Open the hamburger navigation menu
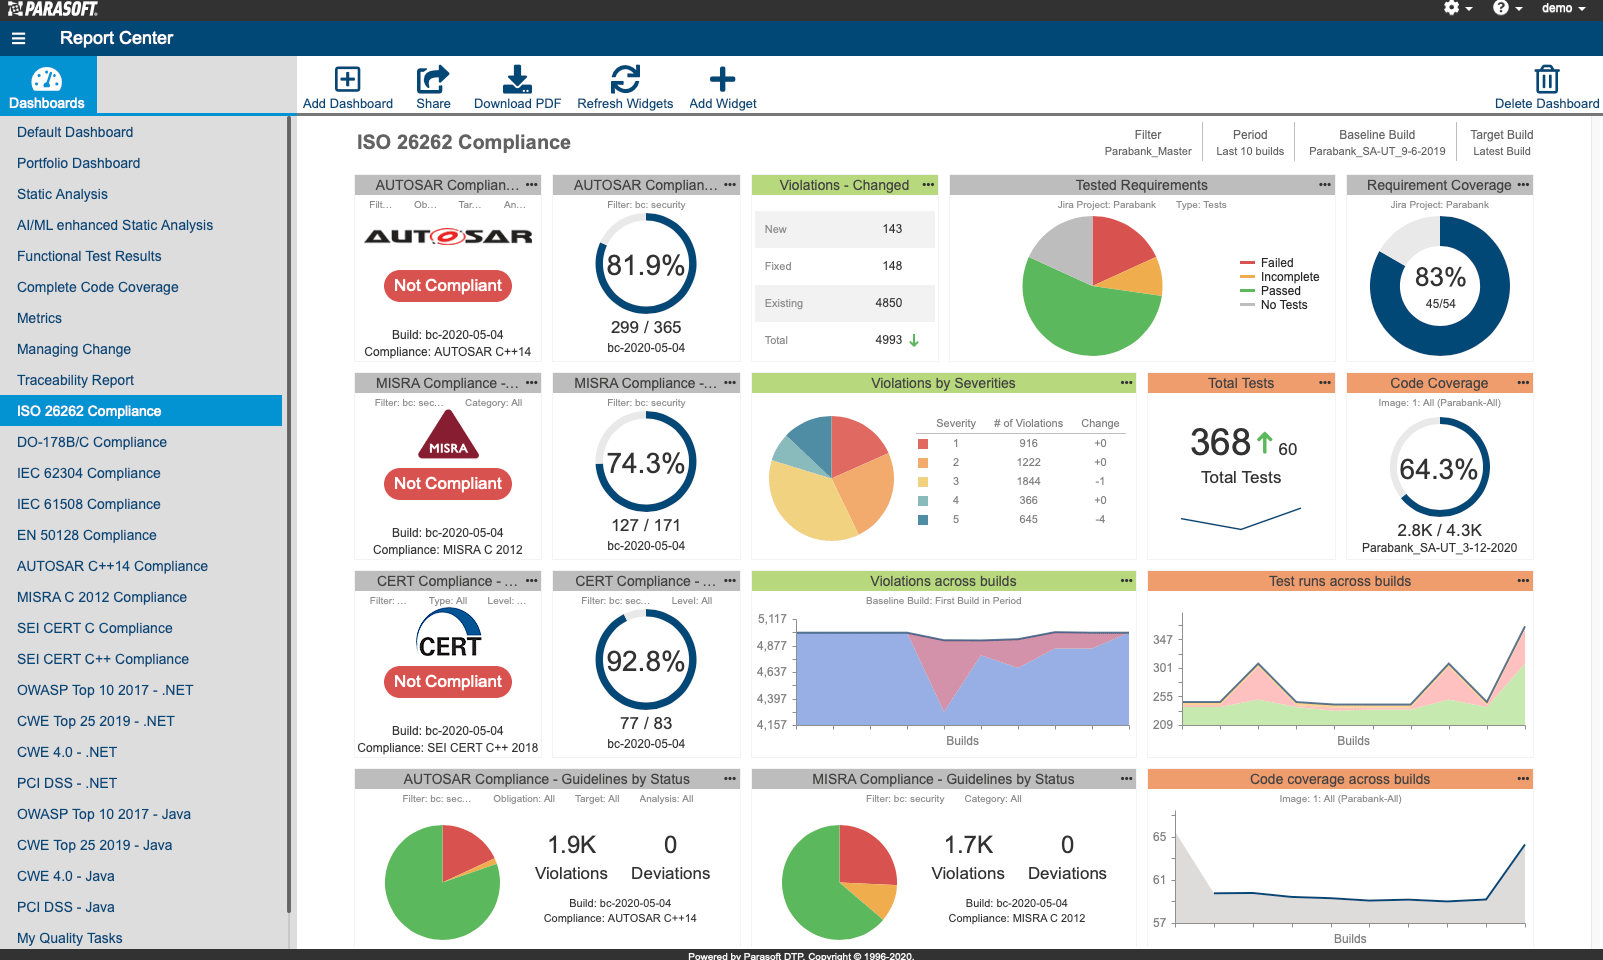The height and width of the screenshot is (960, 1603). click(x=18, y=39)
